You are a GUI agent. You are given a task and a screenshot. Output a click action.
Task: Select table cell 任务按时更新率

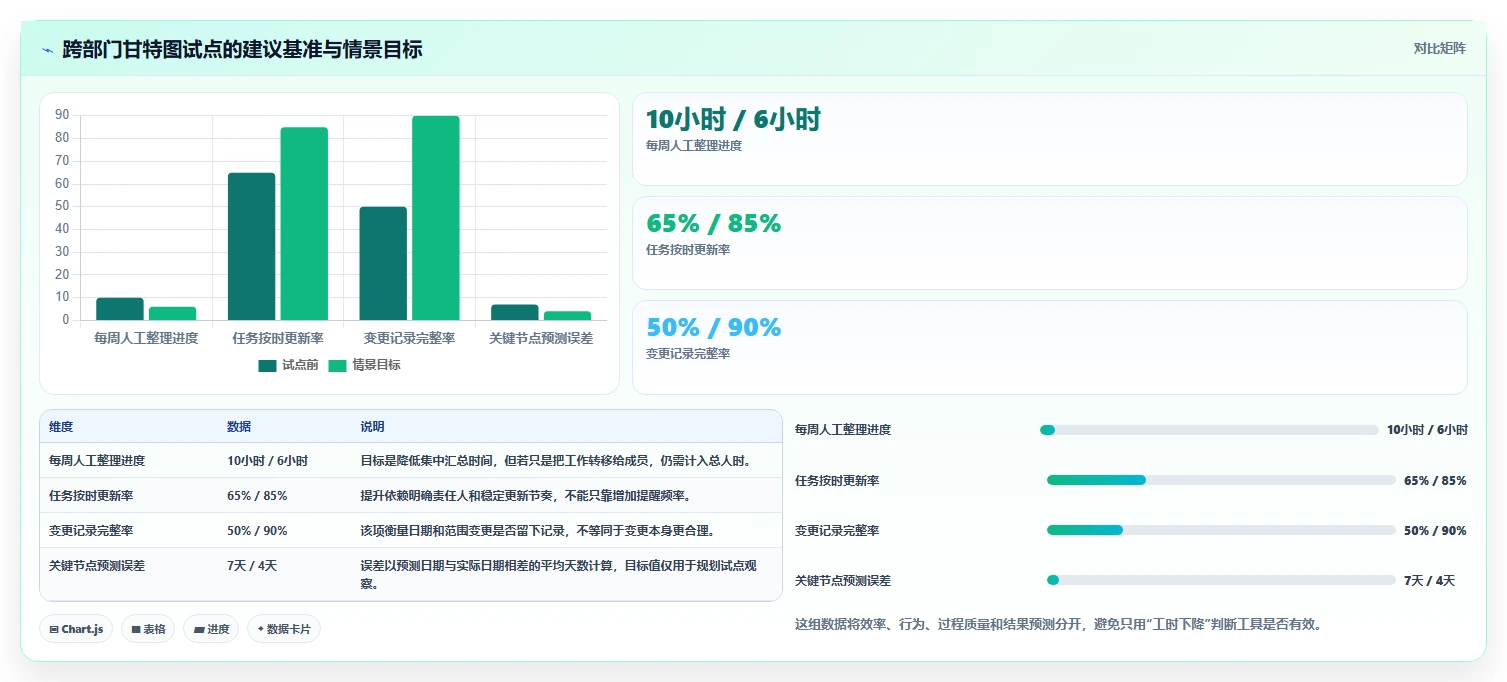91,495
